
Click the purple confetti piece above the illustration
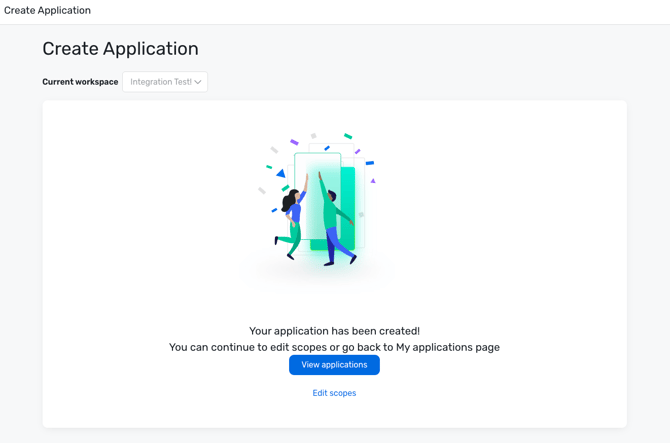point(294,142)
